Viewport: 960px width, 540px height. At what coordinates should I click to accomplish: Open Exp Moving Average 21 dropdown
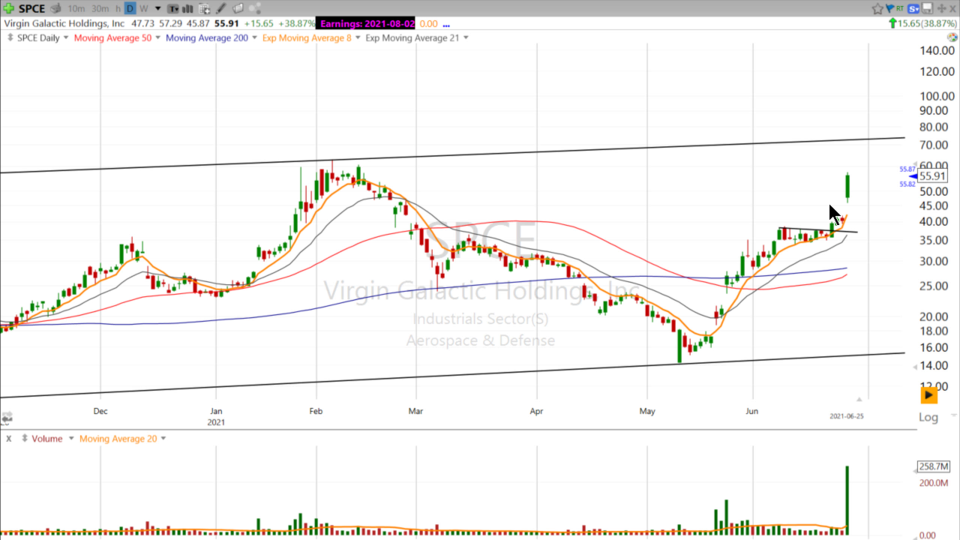(x=466, y=38)
